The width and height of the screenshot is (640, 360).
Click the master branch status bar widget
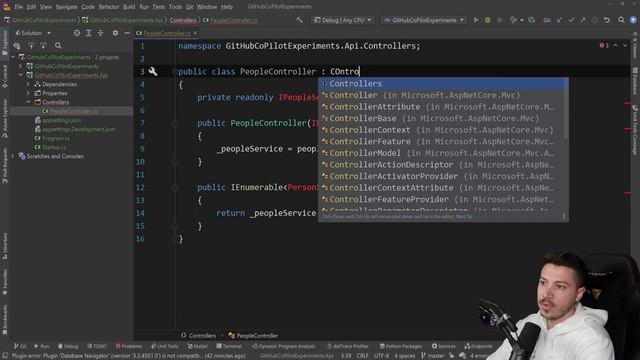pos(432,356)
